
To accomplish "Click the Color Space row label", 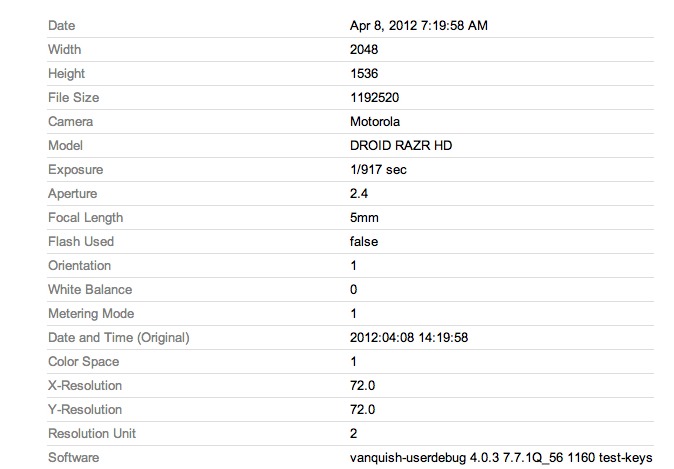I will 85,361.
